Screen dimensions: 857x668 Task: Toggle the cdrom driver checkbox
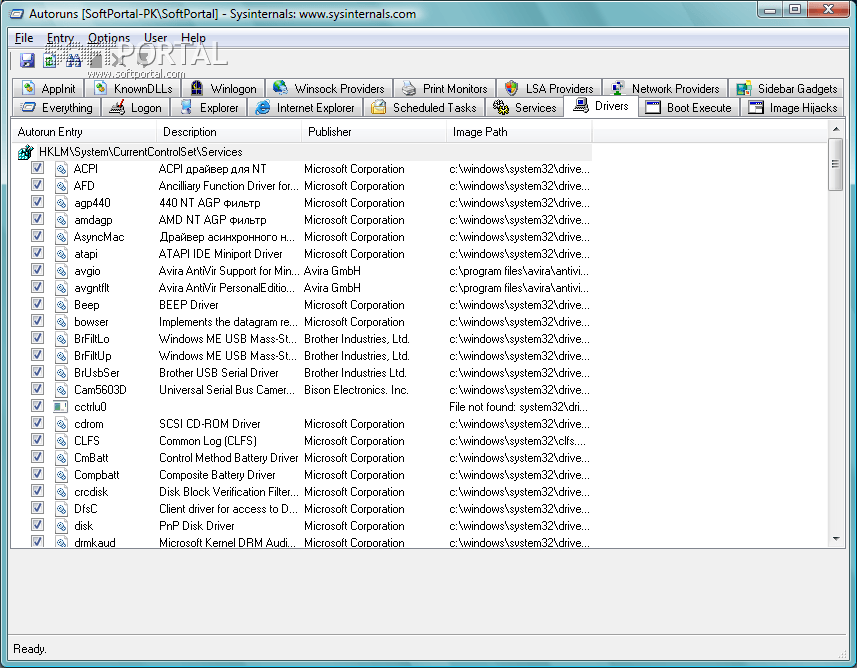pos(37,423)
